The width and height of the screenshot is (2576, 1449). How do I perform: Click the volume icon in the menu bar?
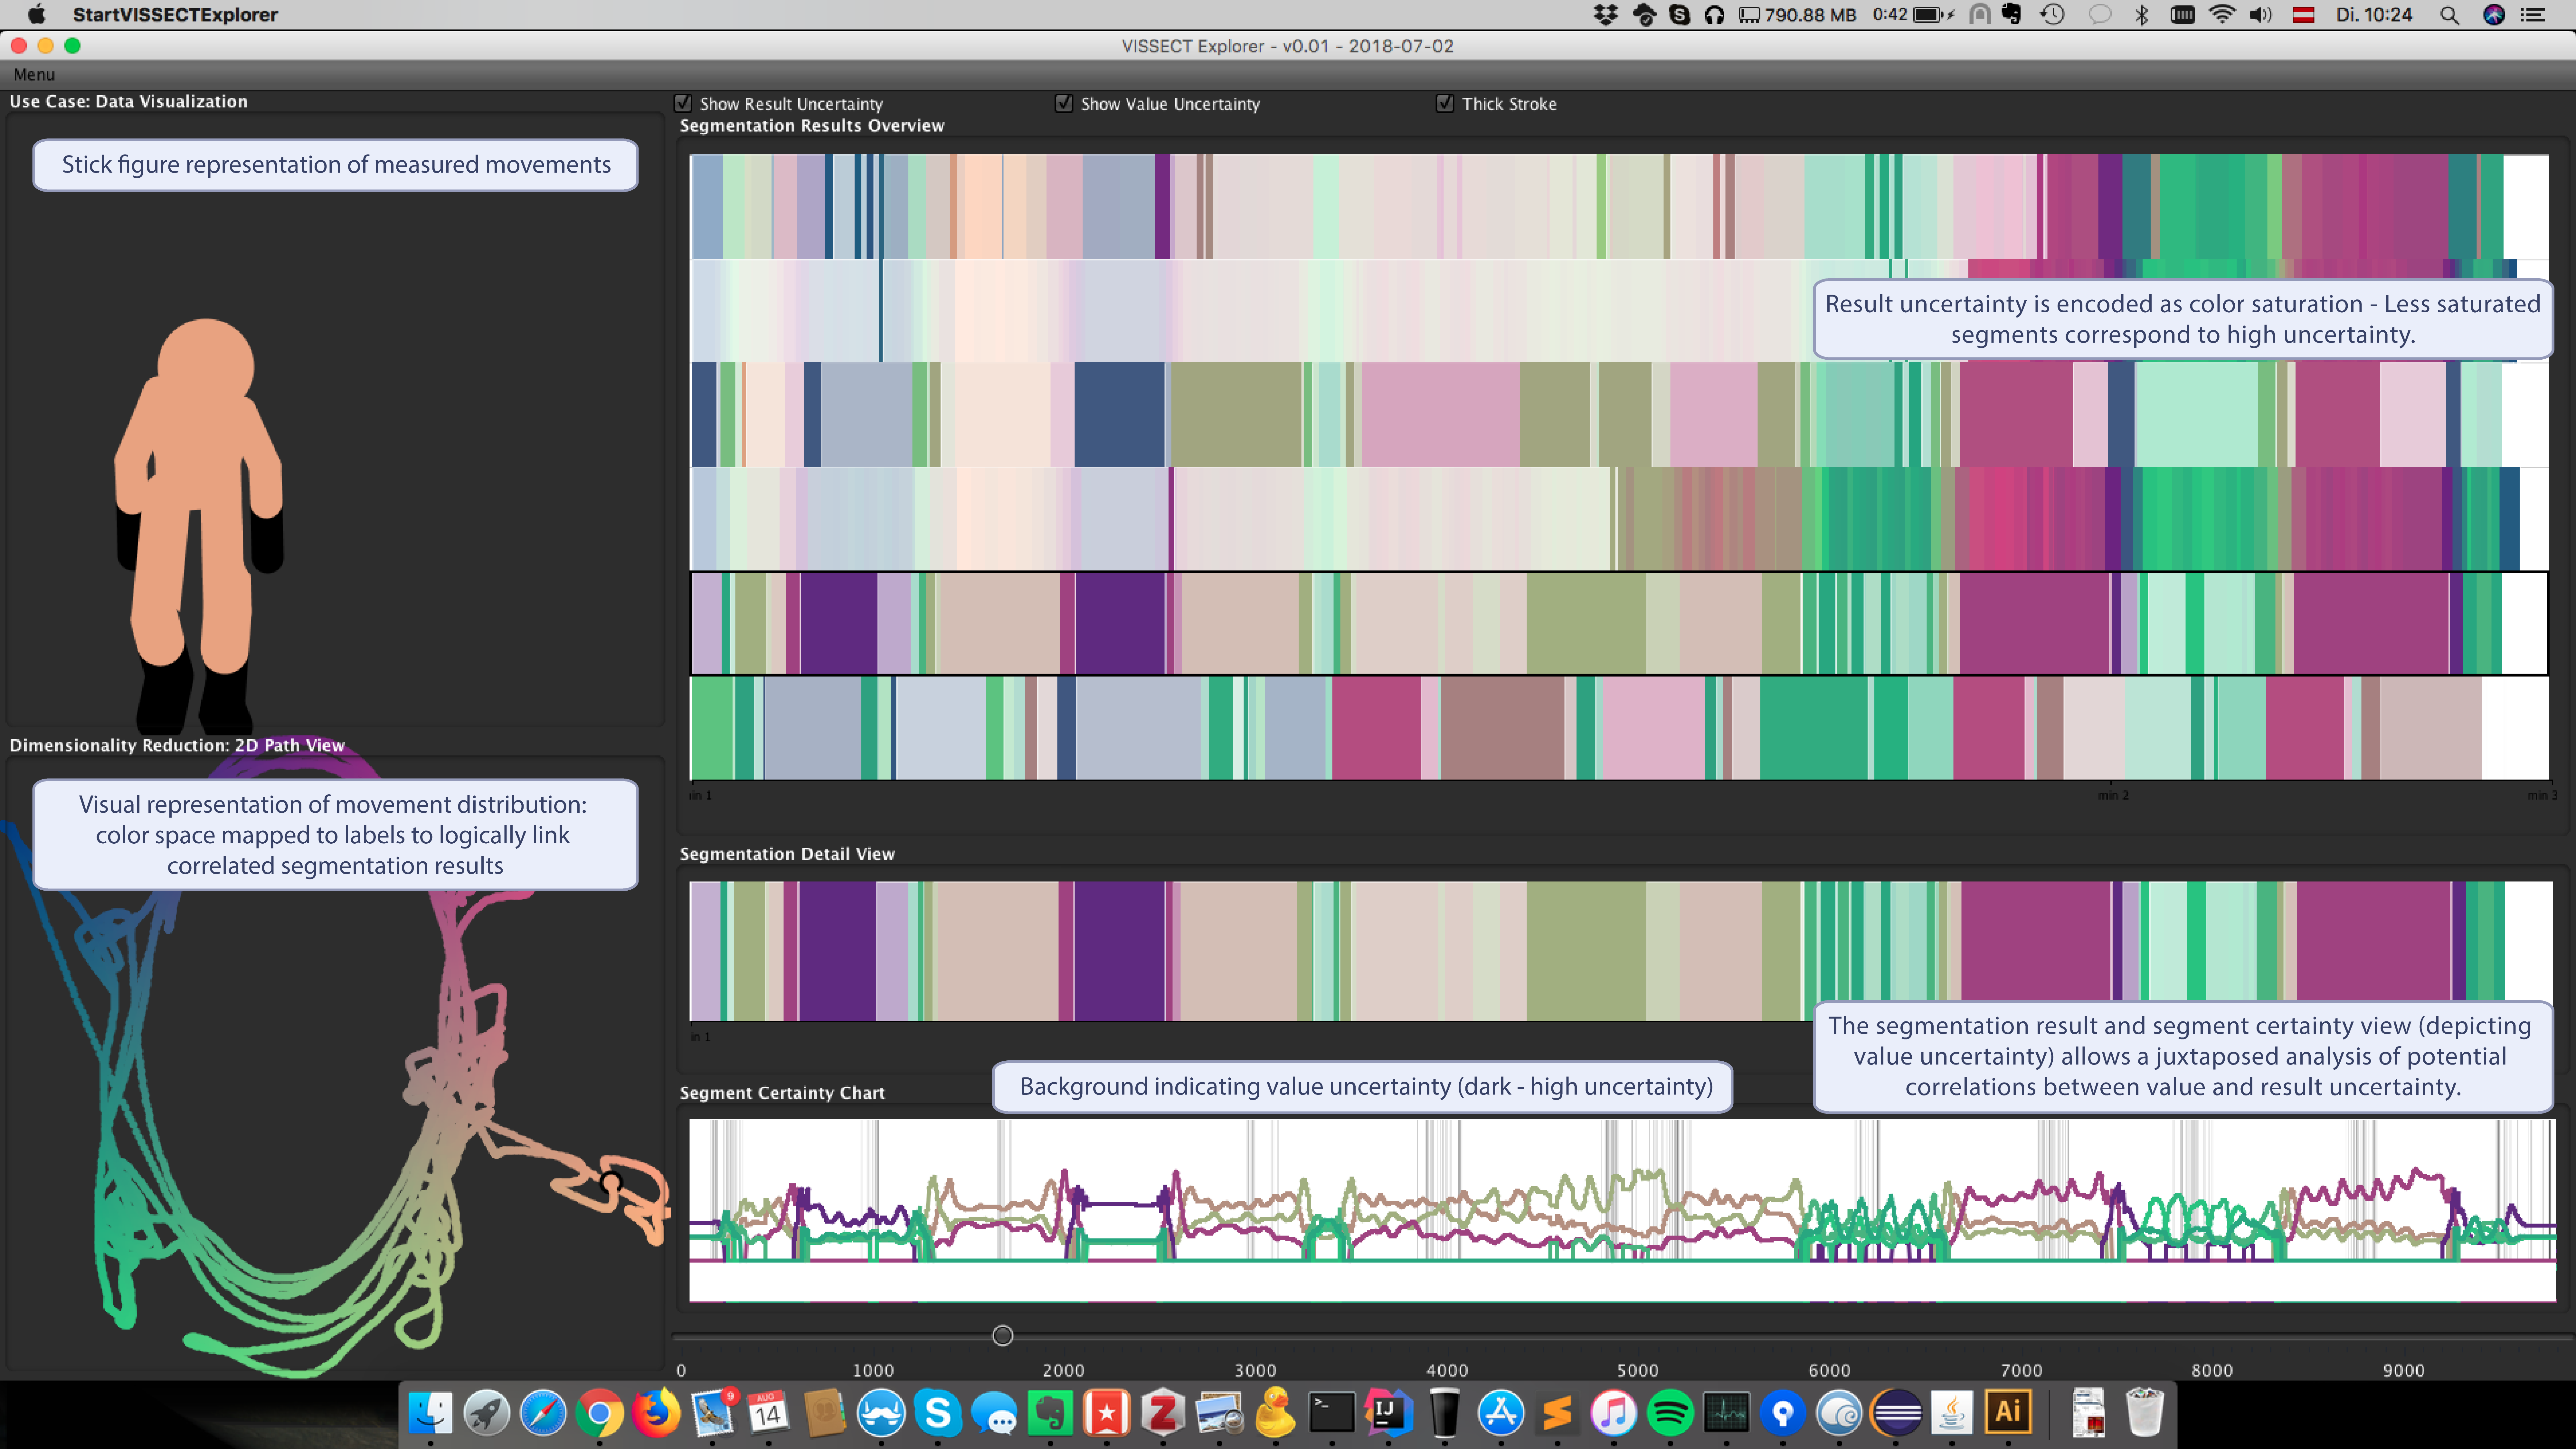pos(2260,15)
